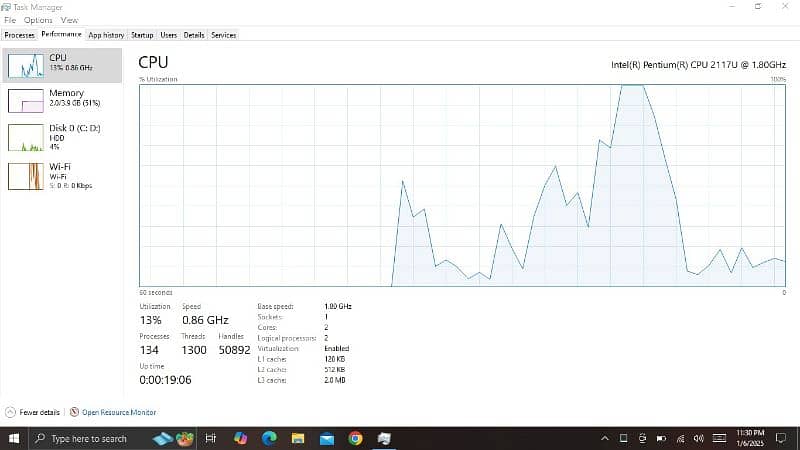This screenshot has height=450, width=800.
Task: Click the Copilot icon on taskbar
Action: pos(240,438)
